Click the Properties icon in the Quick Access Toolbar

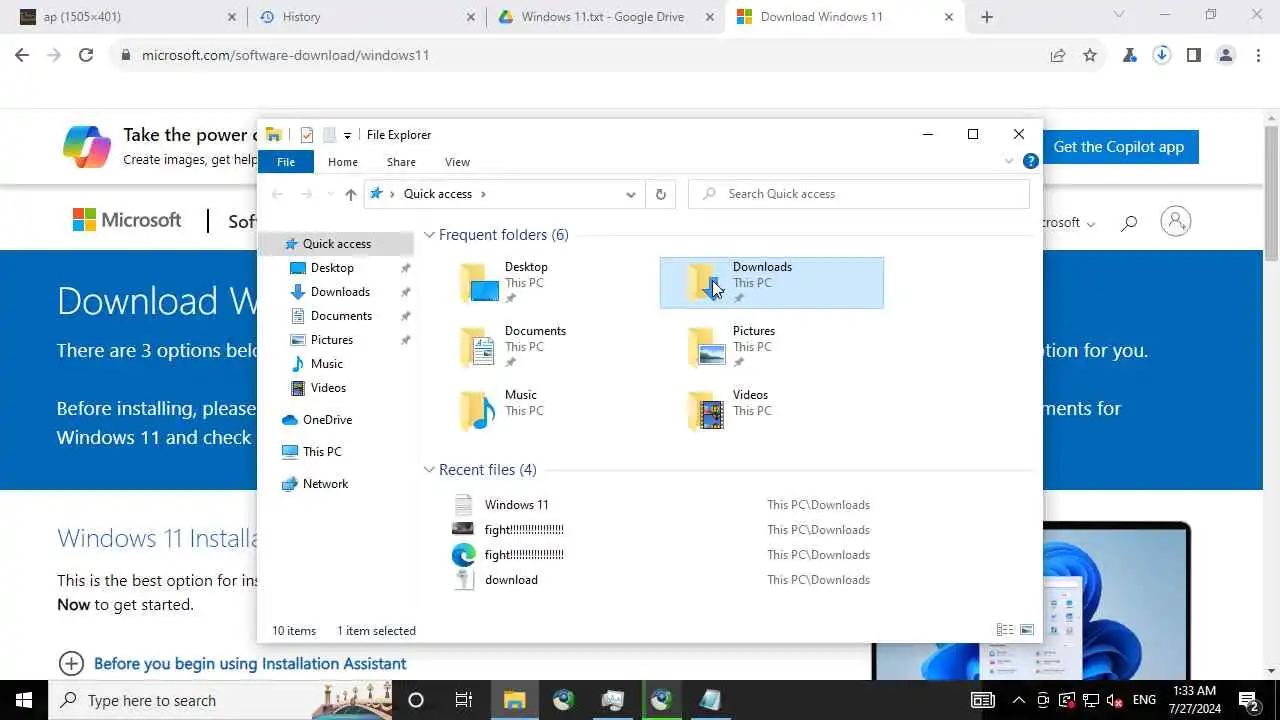tap(307, 135)
